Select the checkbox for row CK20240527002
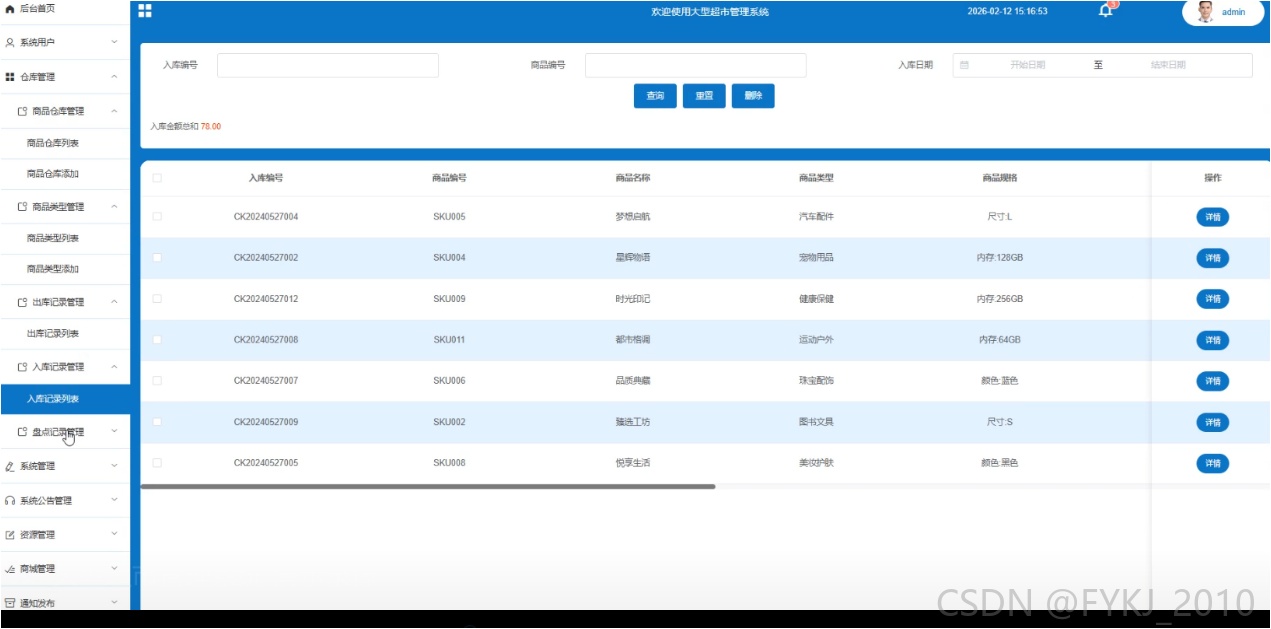Screen dimensions: 1271x629 click(x=157, y=258)
